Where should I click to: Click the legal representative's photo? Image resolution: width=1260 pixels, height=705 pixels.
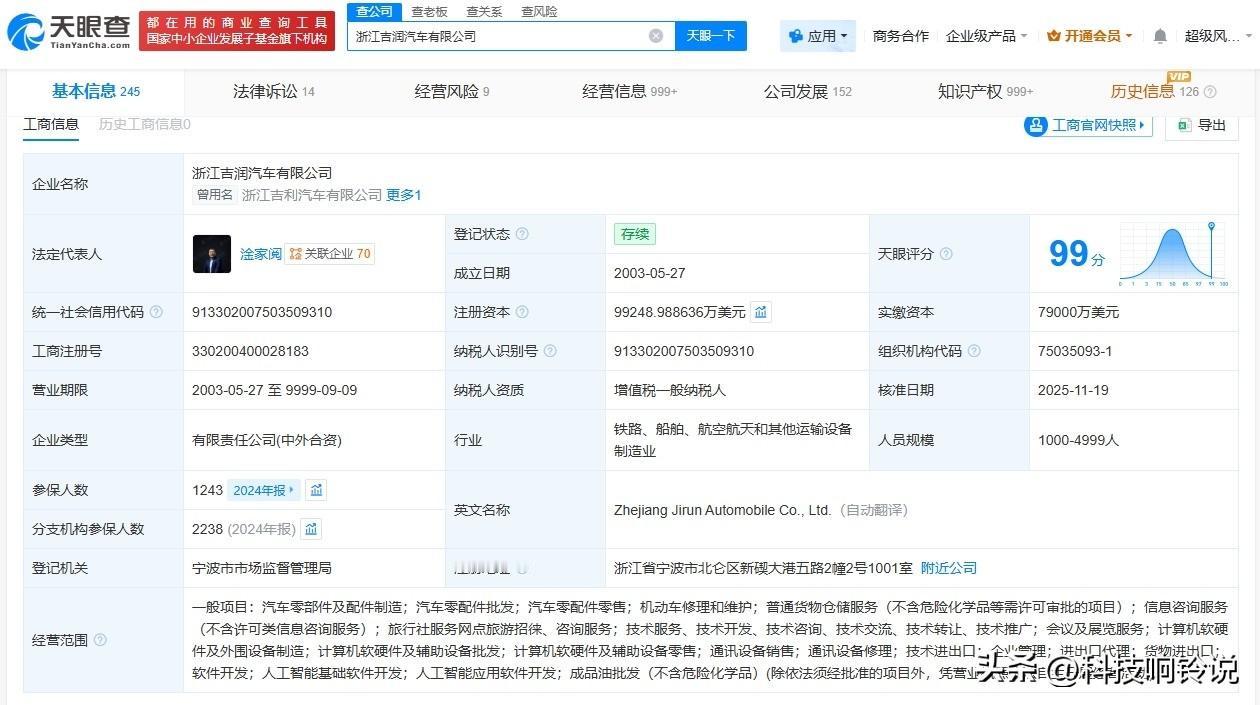(212, 254)
